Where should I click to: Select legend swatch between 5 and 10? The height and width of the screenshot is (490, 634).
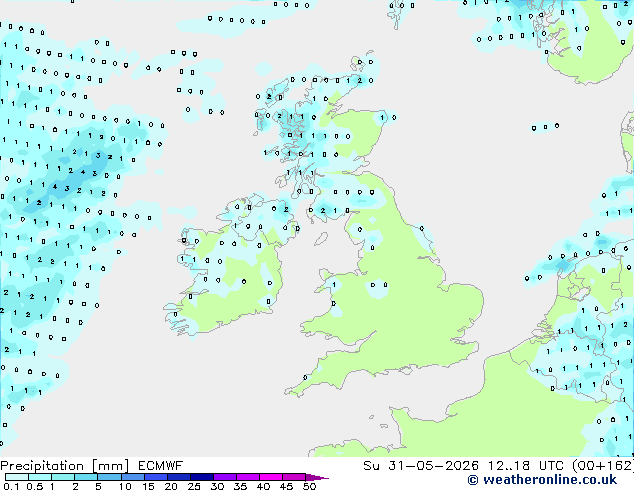[109, 477]
